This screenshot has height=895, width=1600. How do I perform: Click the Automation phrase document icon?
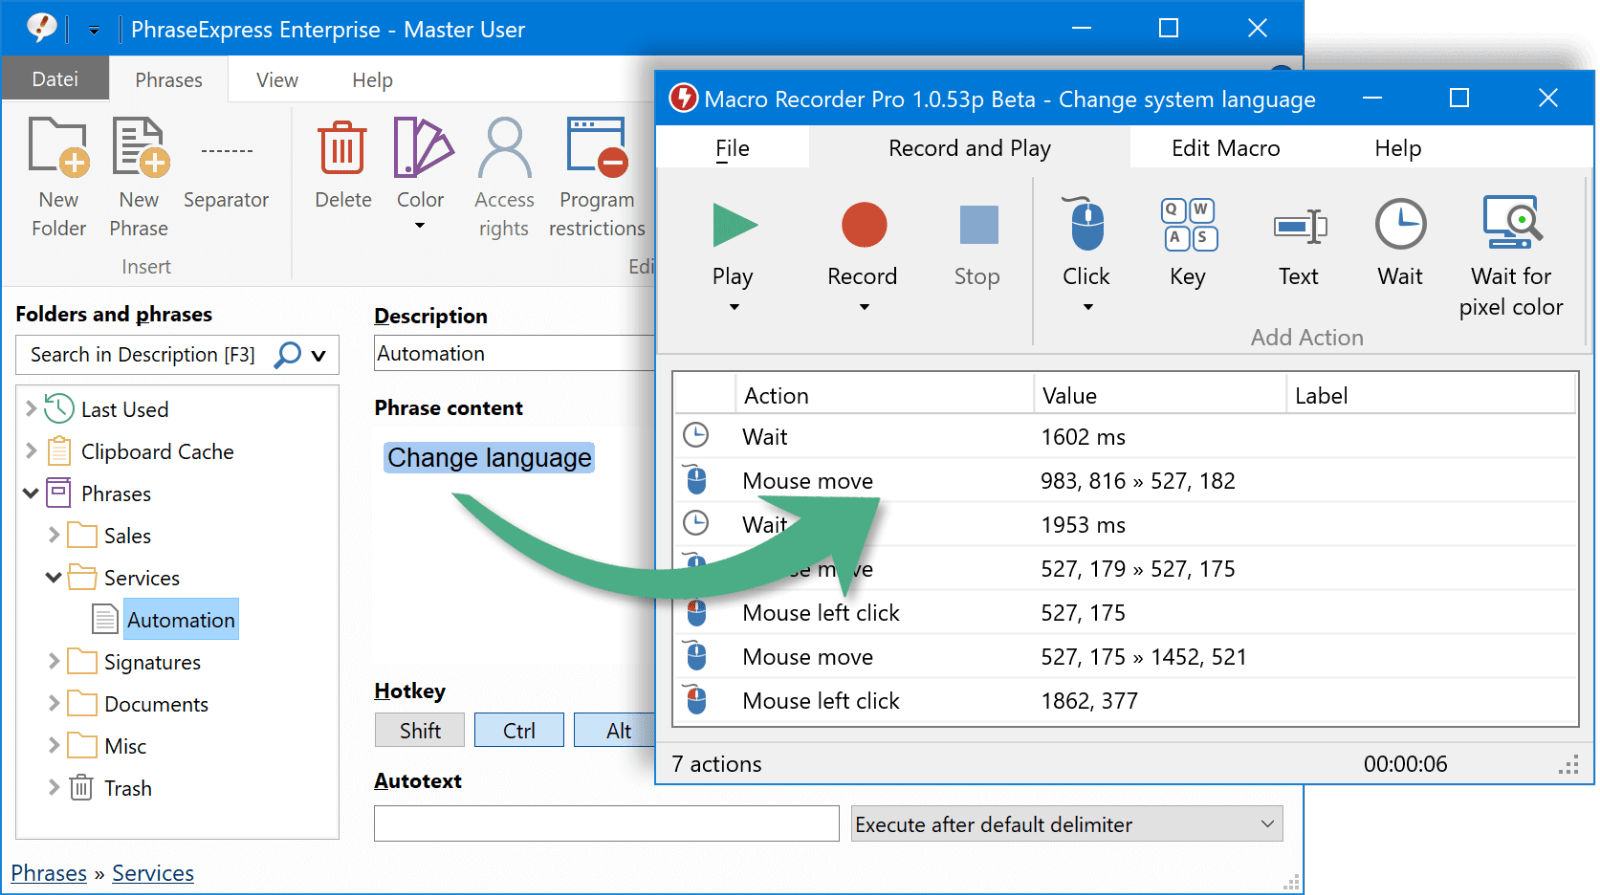[105, 619]
